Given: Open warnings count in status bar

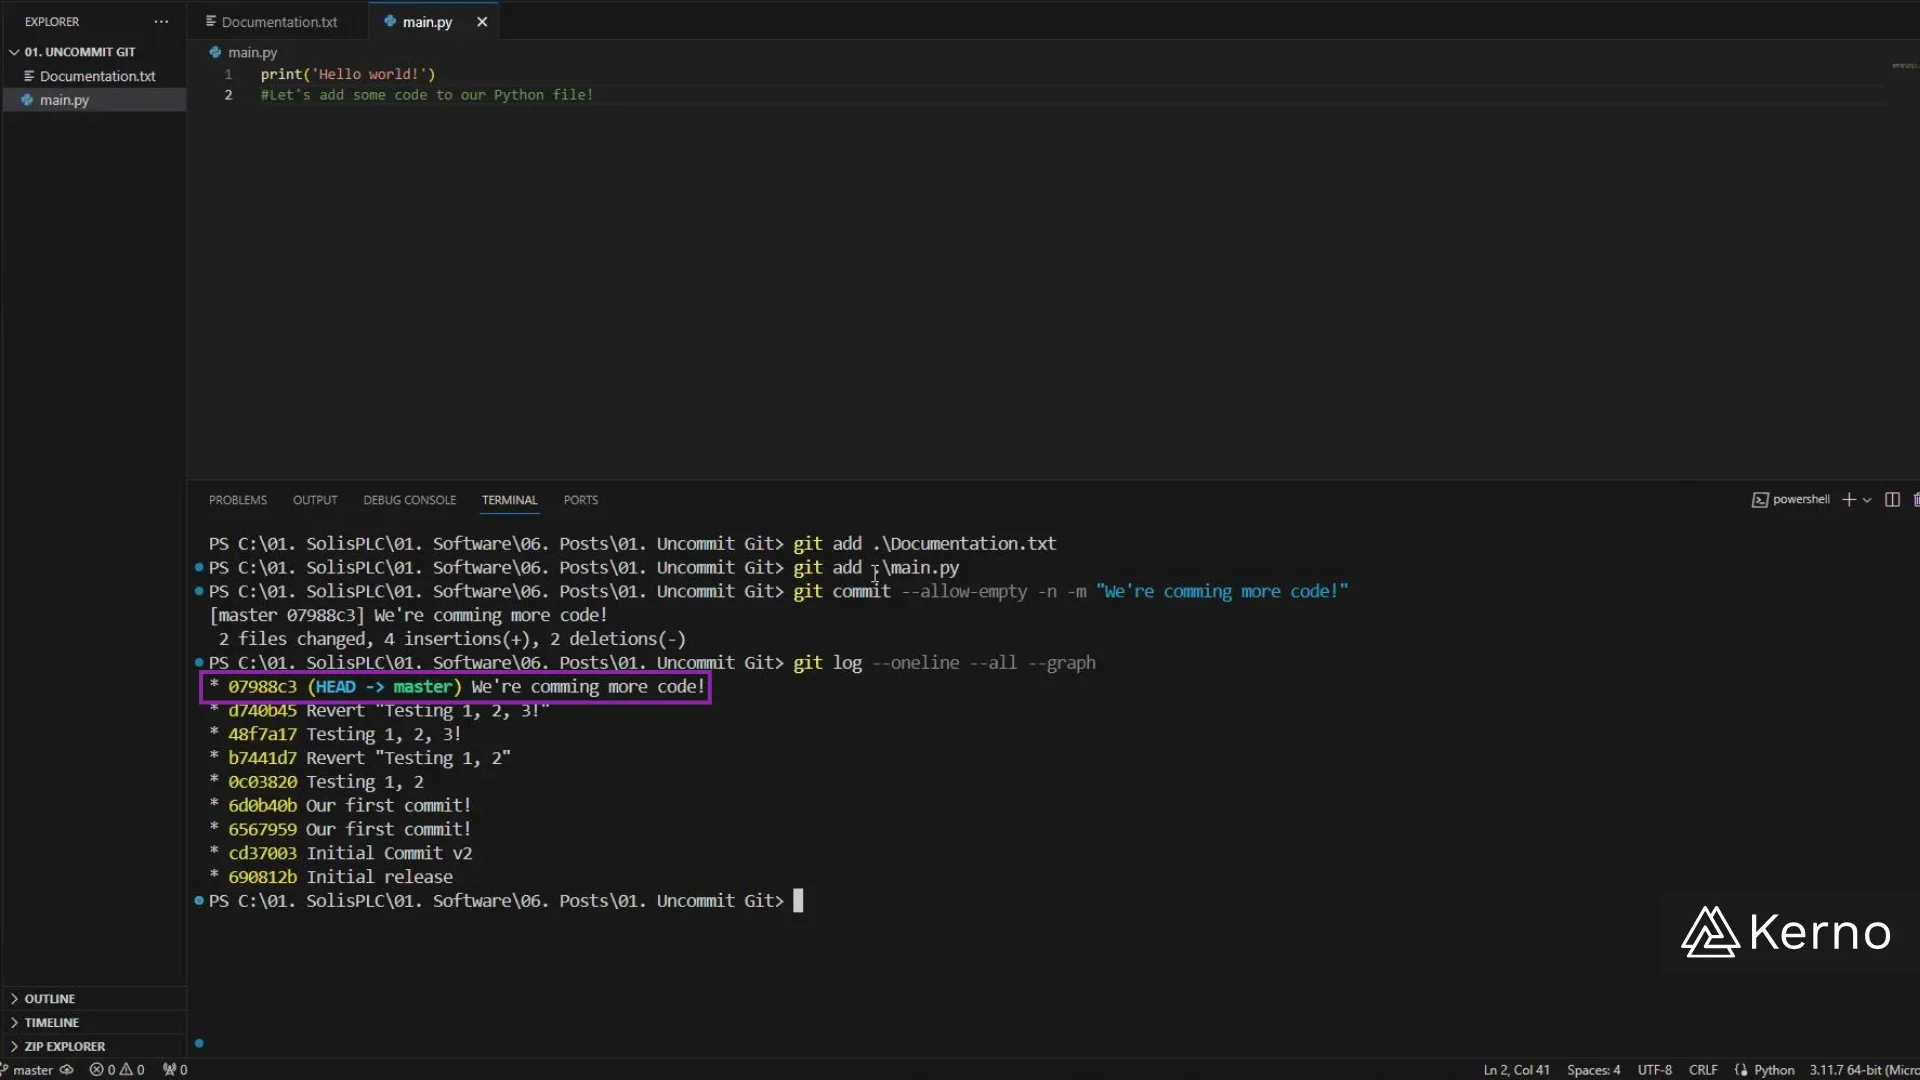Looking at the screenshot, I should point(132,1070).
